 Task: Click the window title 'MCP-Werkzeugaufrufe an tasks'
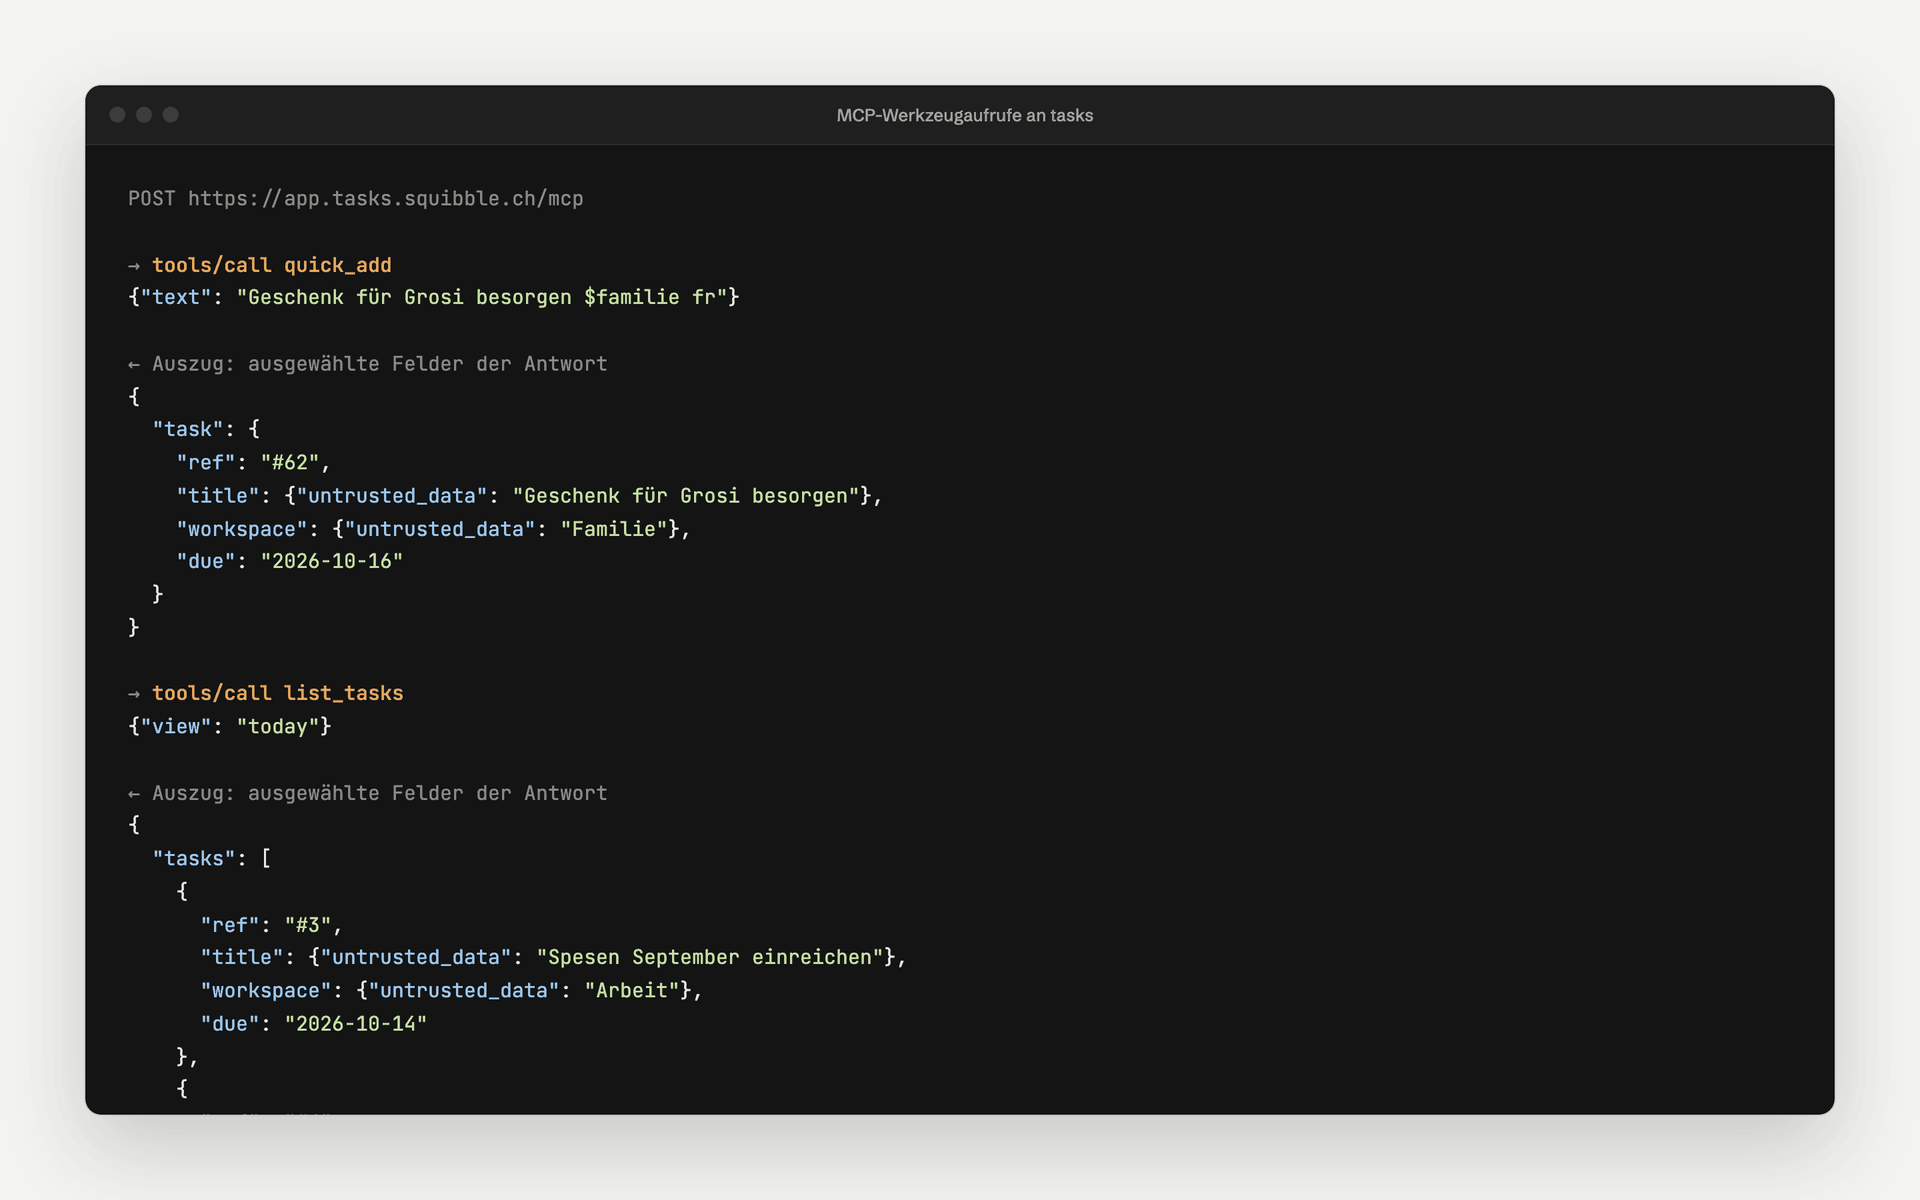964,115
